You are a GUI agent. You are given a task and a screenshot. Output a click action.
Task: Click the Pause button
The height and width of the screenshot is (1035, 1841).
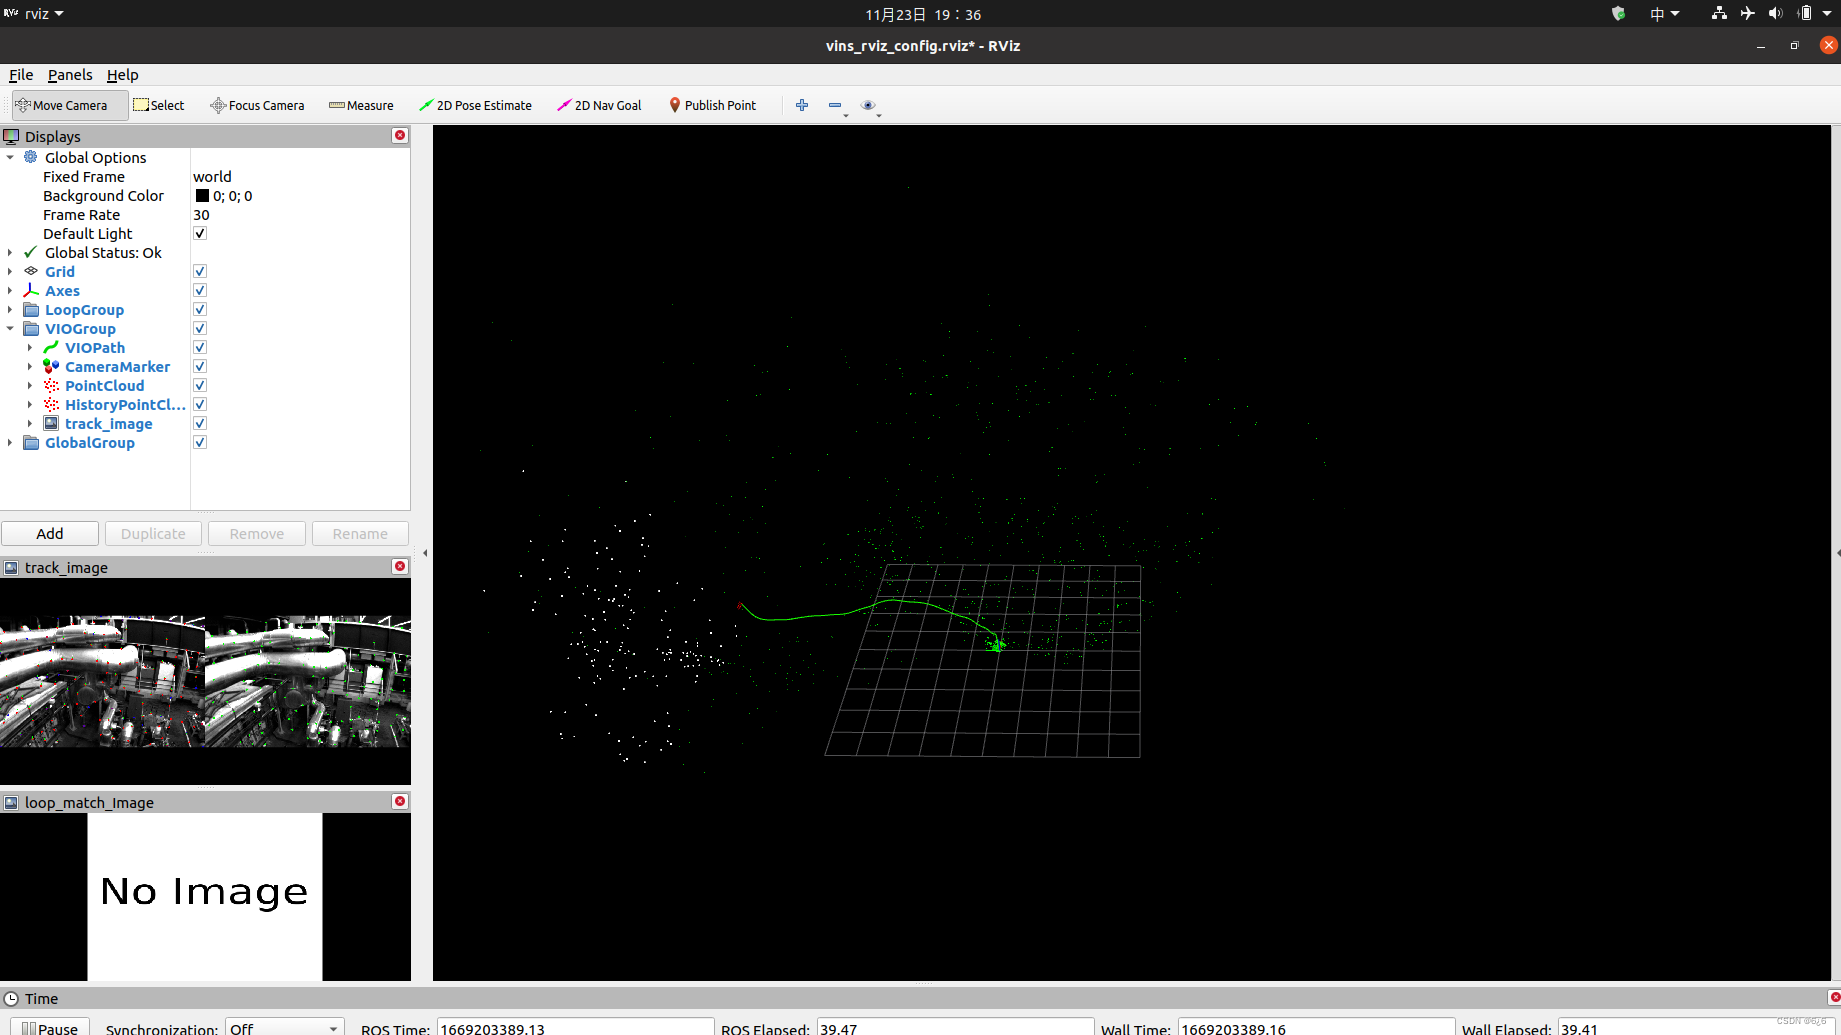50,1028
